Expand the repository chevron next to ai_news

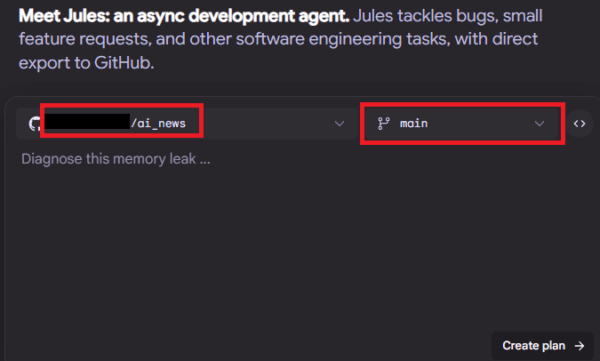click(x=339, y=124)
